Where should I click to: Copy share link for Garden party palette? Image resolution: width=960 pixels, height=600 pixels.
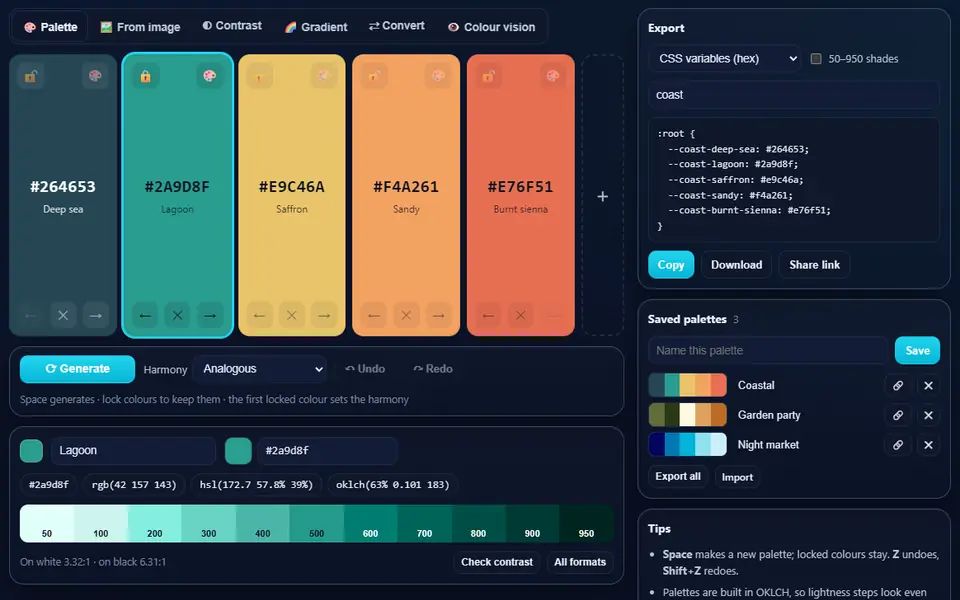(x=898, y=415)
